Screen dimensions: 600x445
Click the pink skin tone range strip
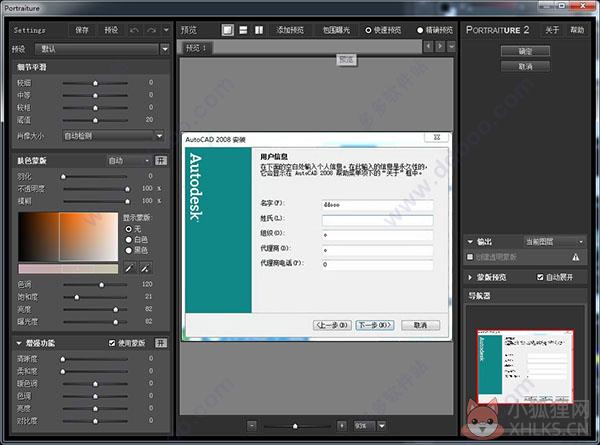coord(68,269)
